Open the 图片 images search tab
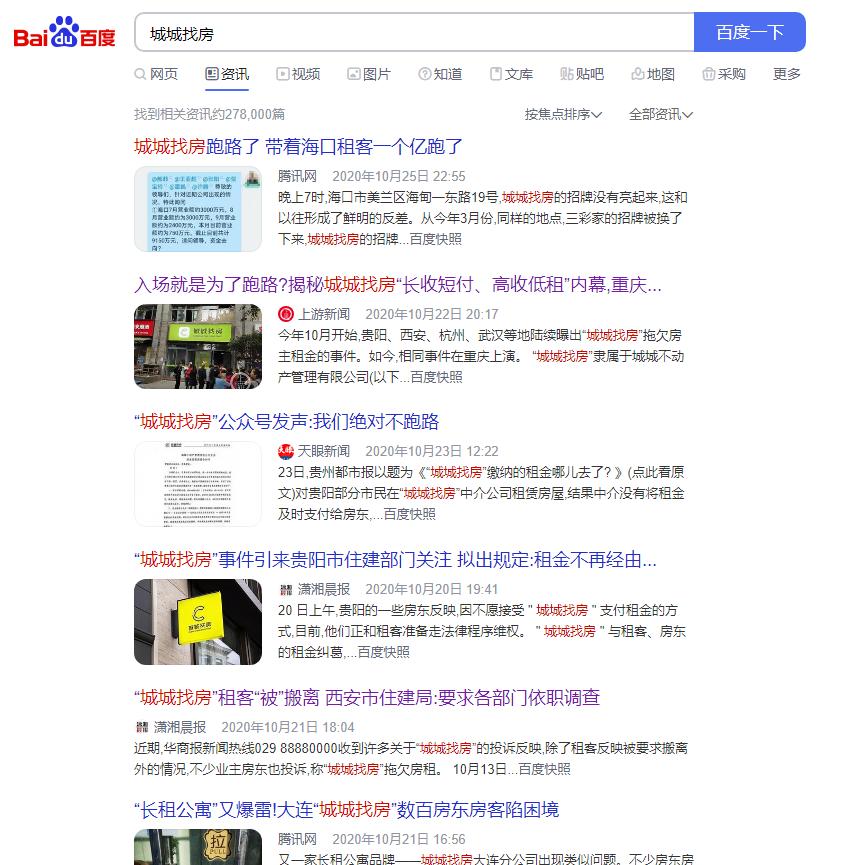The height and width of the screenshot is (865, 856). 369,74
